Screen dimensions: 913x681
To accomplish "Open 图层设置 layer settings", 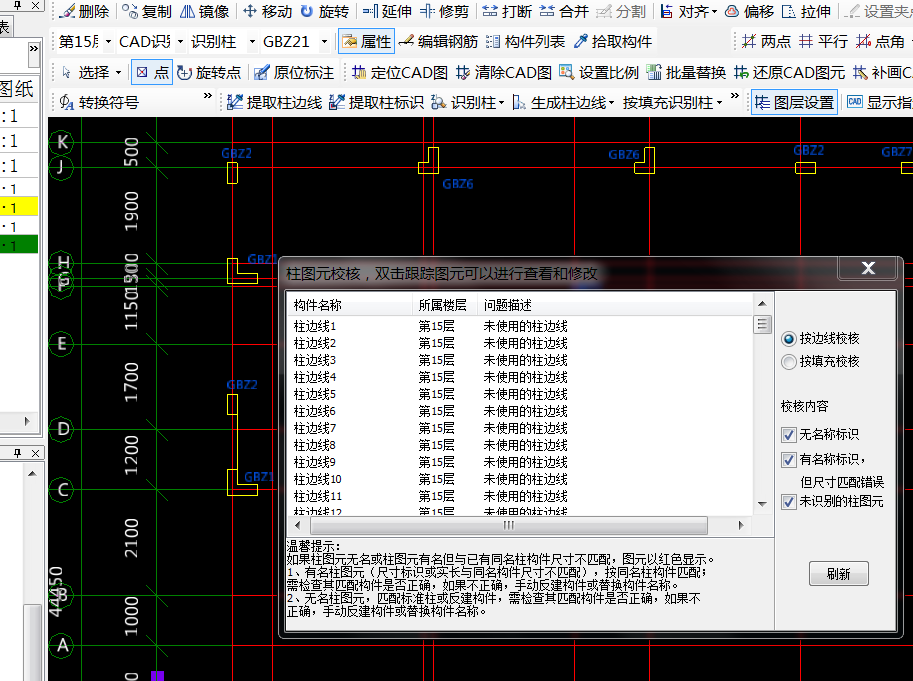I will point(794,102).
